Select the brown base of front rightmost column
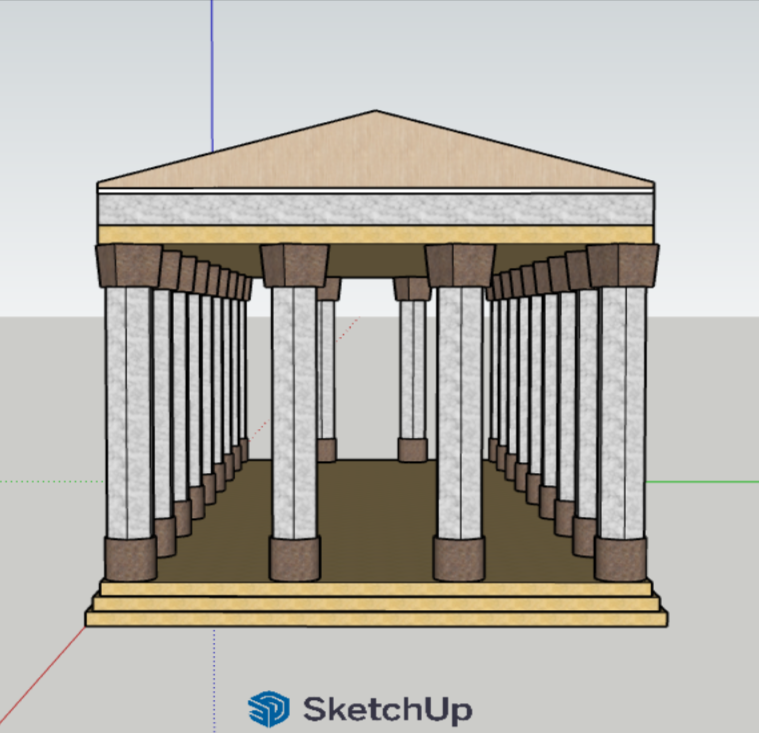The height and width of the screenshot is (733, 759). [x=621, y=558]
